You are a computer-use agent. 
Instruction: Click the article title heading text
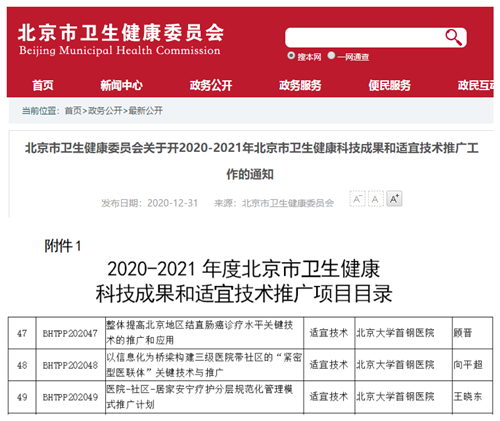[252, 161]
